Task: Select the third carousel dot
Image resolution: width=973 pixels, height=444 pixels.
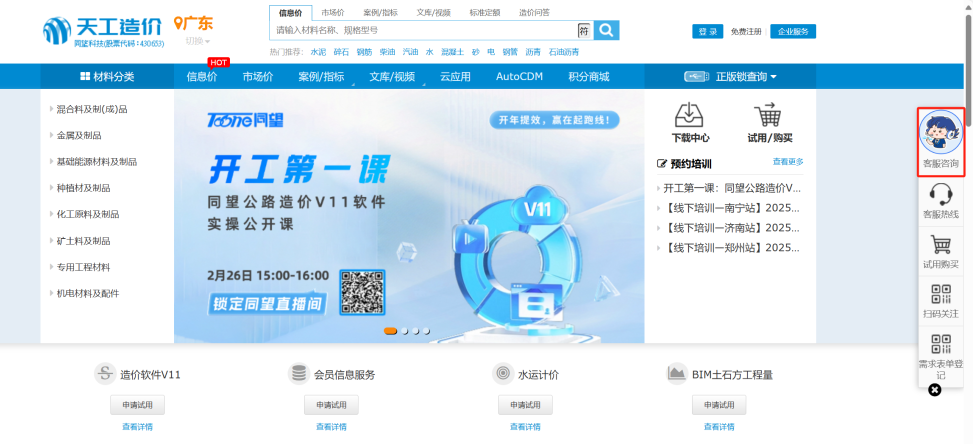Action: click(x=415, y=331)
